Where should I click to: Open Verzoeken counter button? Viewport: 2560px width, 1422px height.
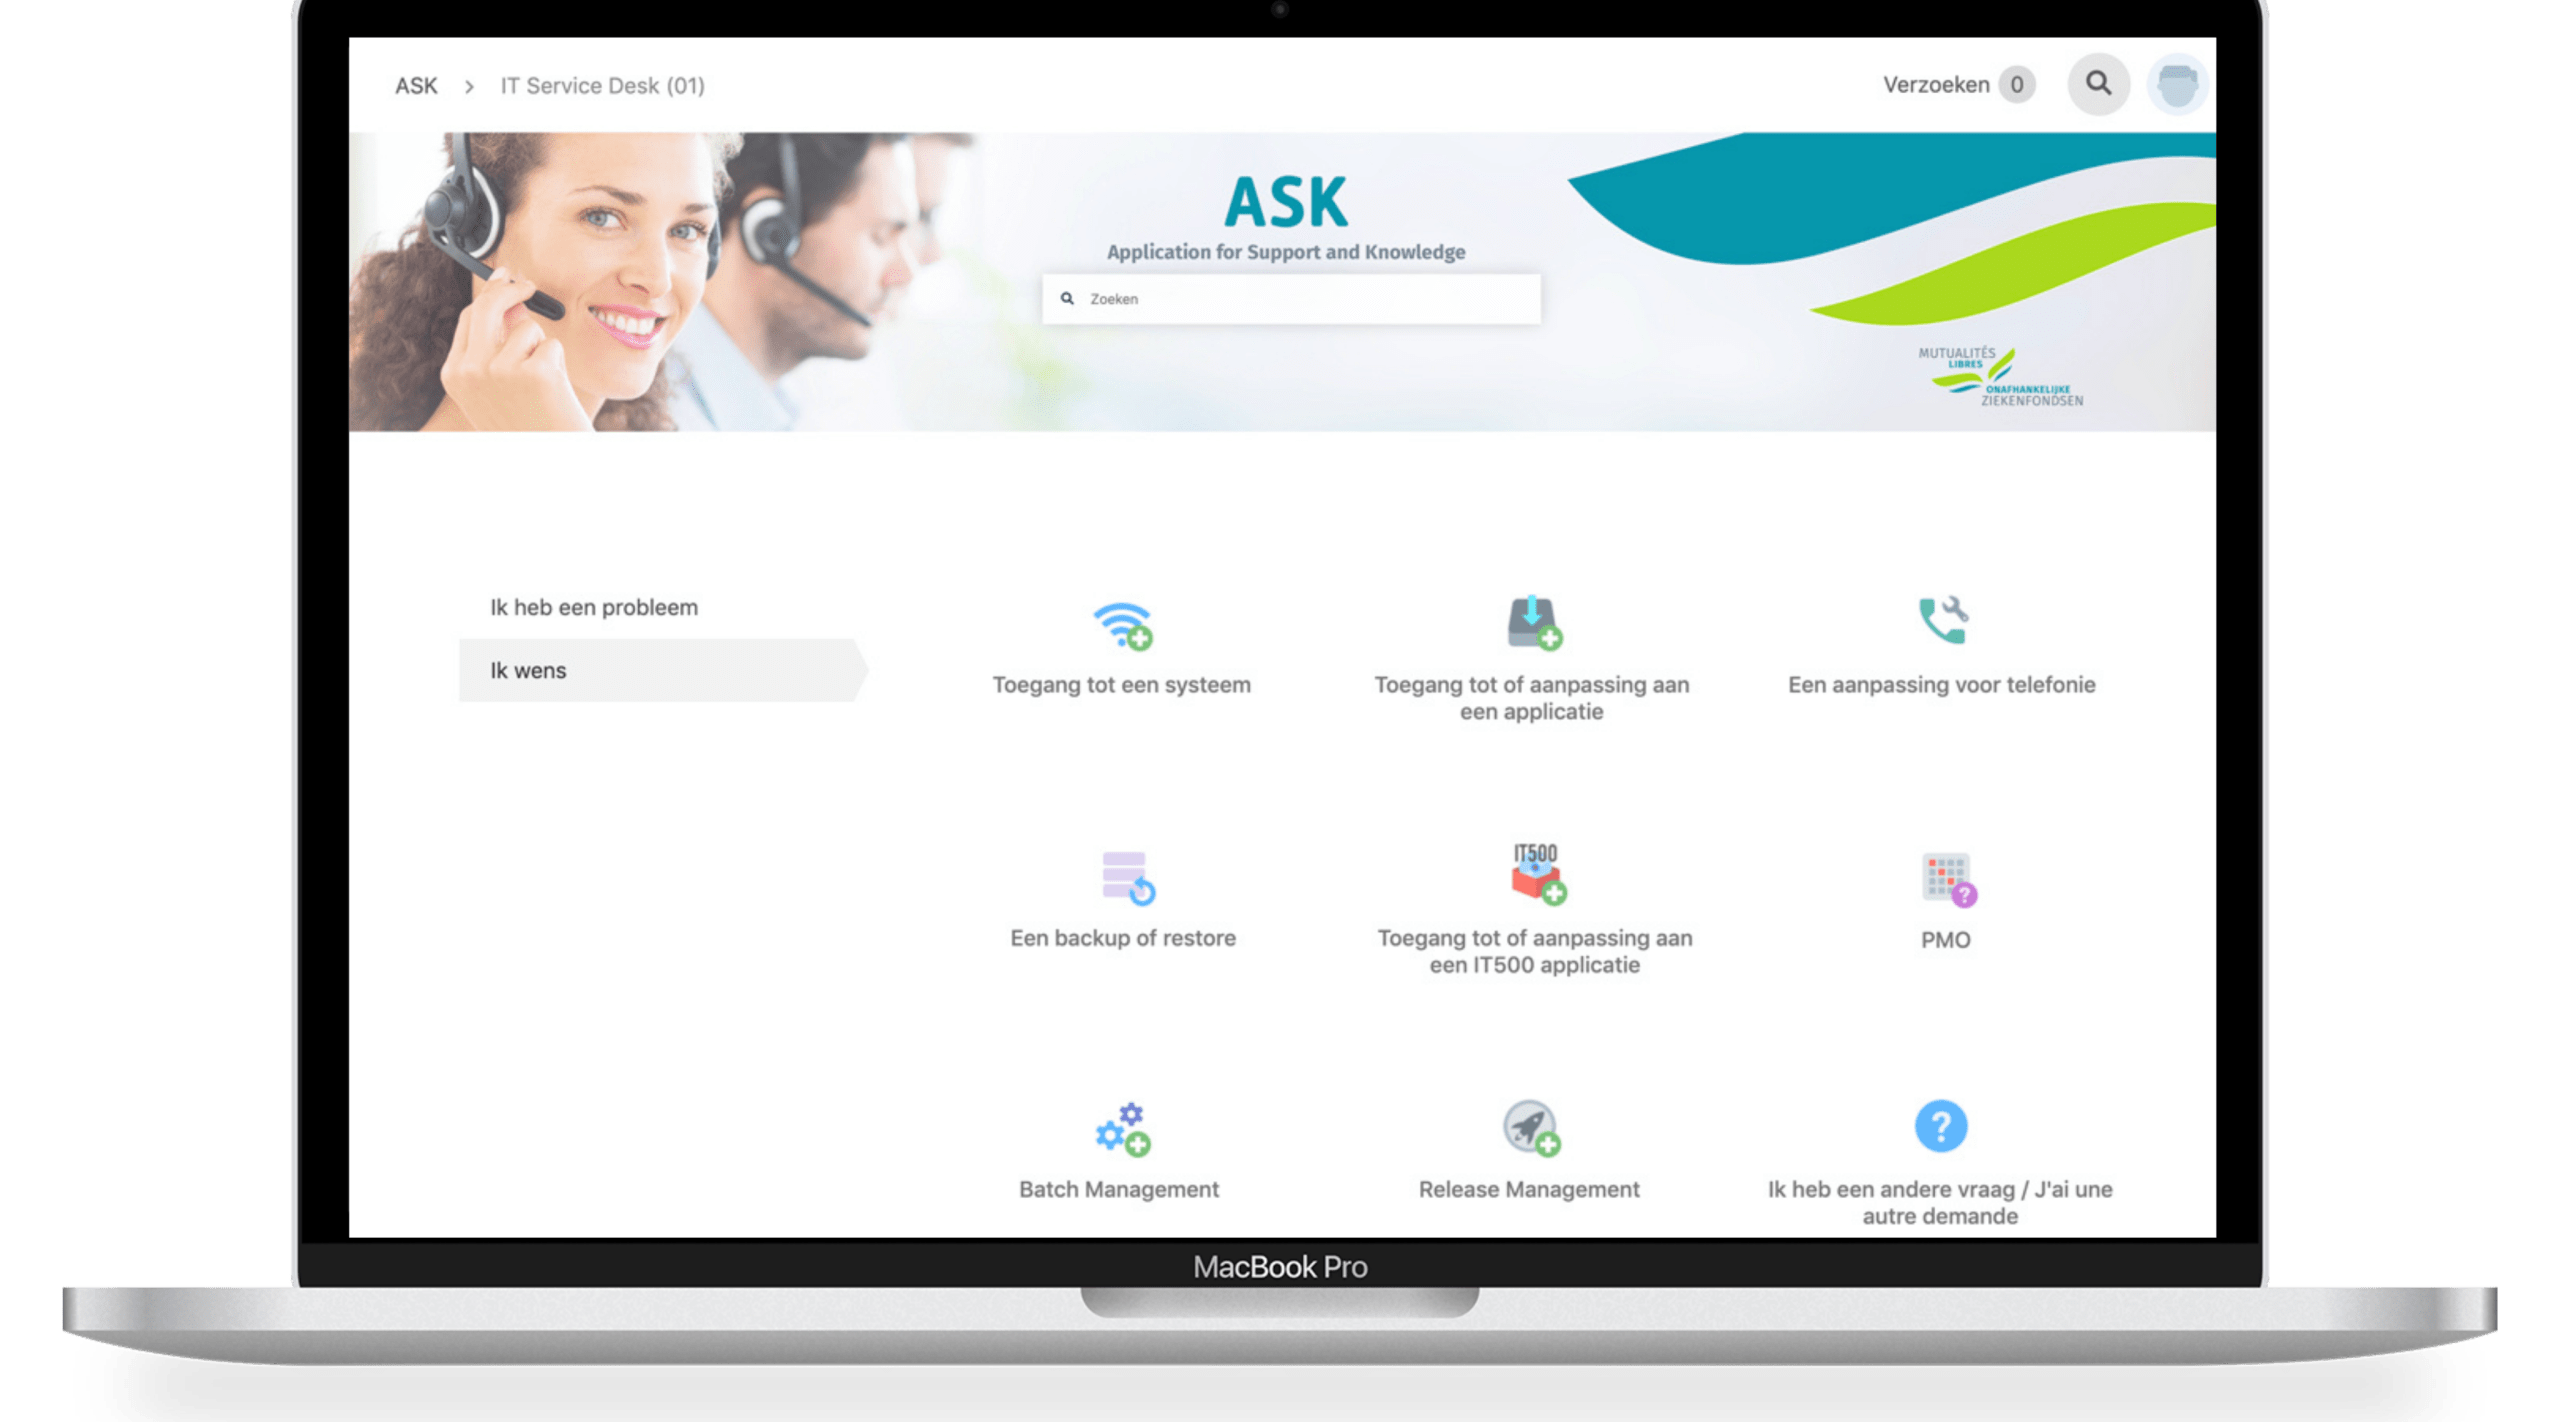coord(1959,84)
